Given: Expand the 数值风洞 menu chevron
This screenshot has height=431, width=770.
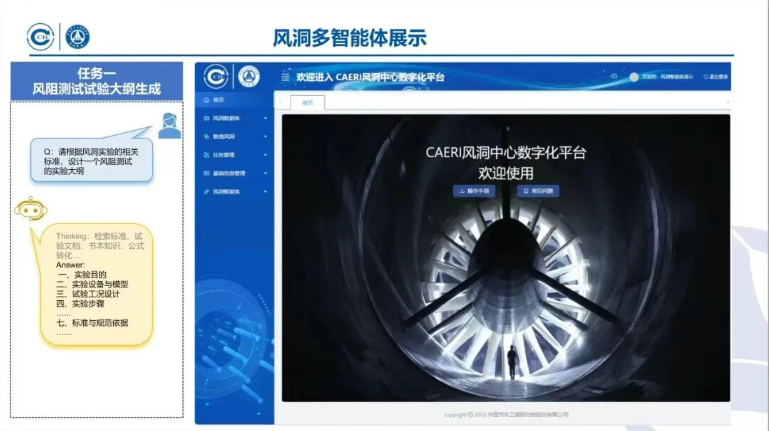Looking at the screenshot, I should (265, 137).
